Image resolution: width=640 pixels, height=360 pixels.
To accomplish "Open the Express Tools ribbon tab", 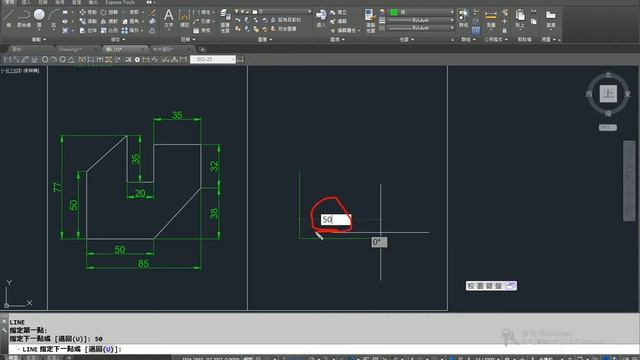I will tap(120, 2).
